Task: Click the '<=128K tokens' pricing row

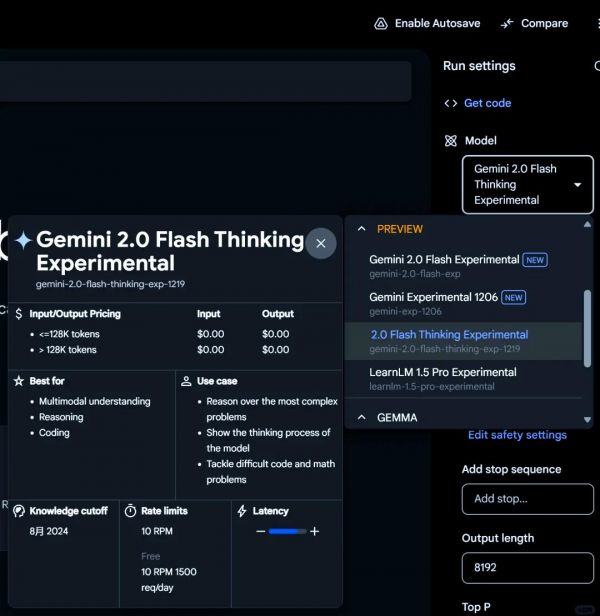Action: point(69,334)
